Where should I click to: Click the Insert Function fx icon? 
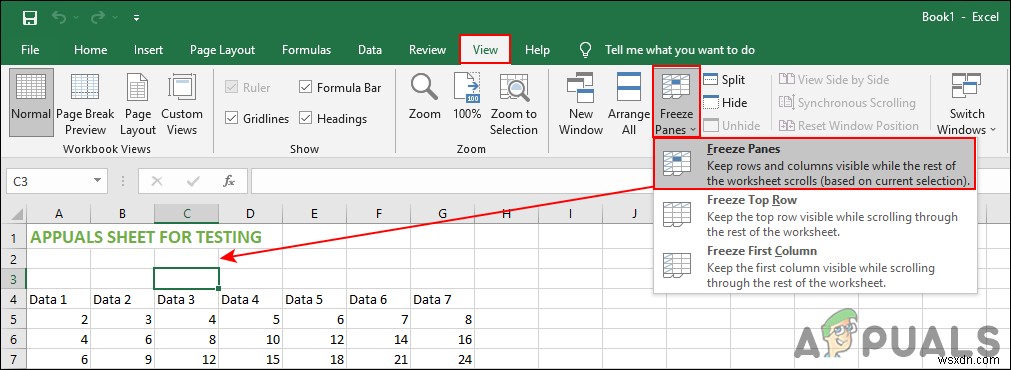point(229,181)
